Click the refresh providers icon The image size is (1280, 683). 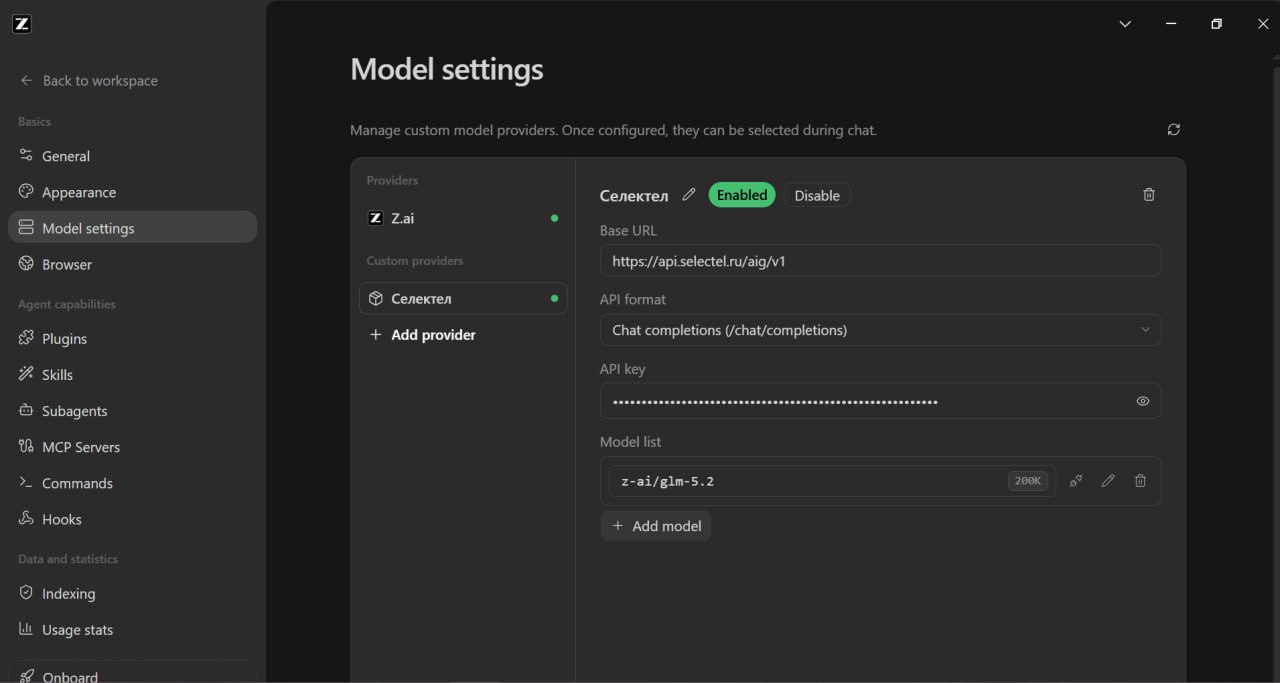1174,129
